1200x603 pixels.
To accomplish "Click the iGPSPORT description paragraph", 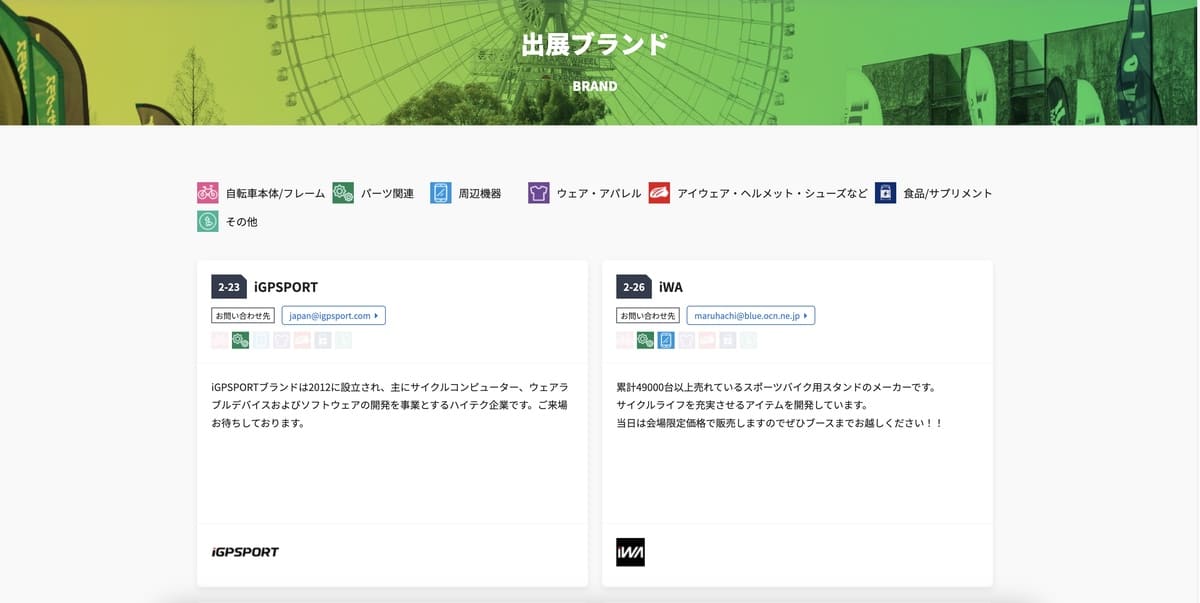I will point(390,404).
